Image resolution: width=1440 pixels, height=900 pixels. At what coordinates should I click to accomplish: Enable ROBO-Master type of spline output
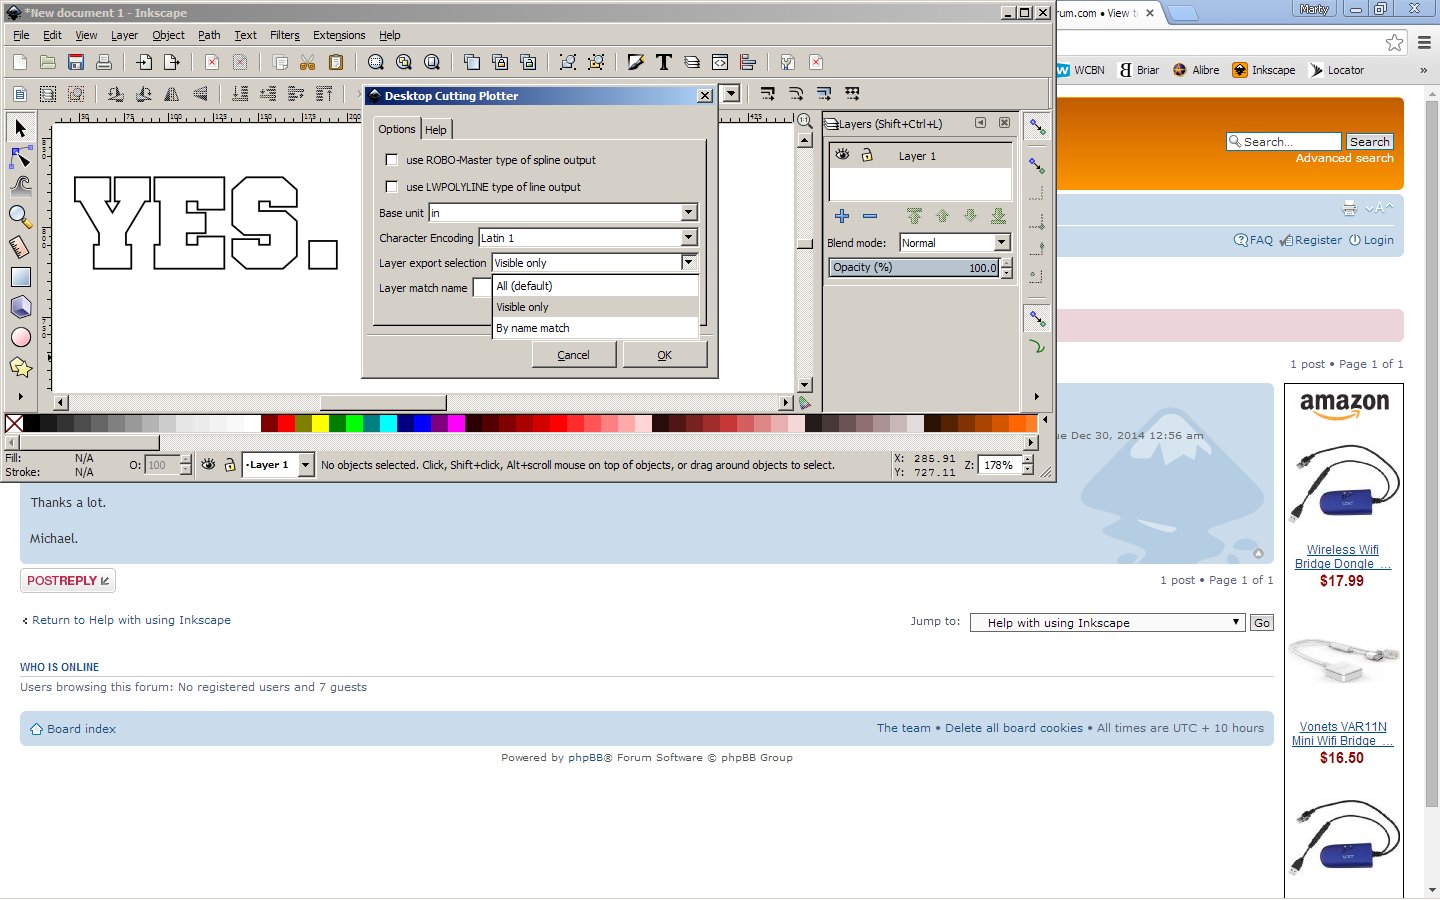[x=392, y=160]
